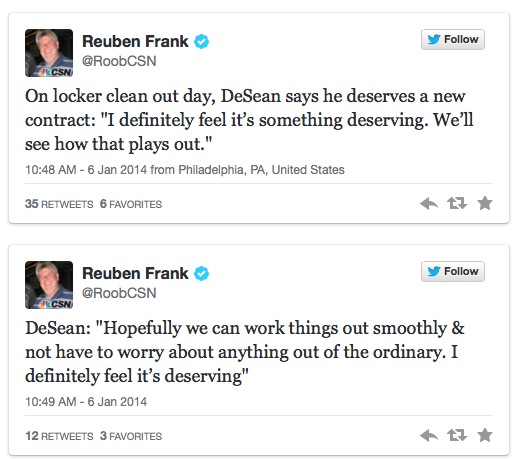The image size is (515, 459).
Task: Follow Reuben Frank from the first tweet
Action: pyautogui.click(x=453, y=39)
